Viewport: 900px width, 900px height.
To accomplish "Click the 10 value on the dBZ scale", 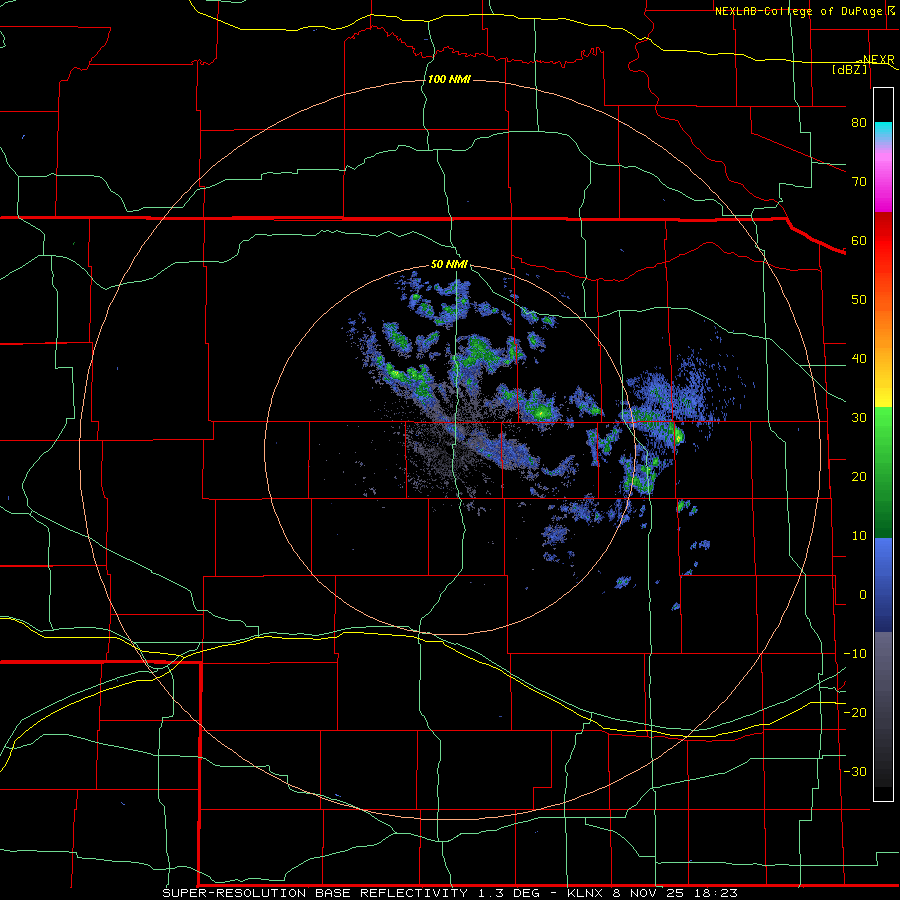I will [x=859, y=536].
